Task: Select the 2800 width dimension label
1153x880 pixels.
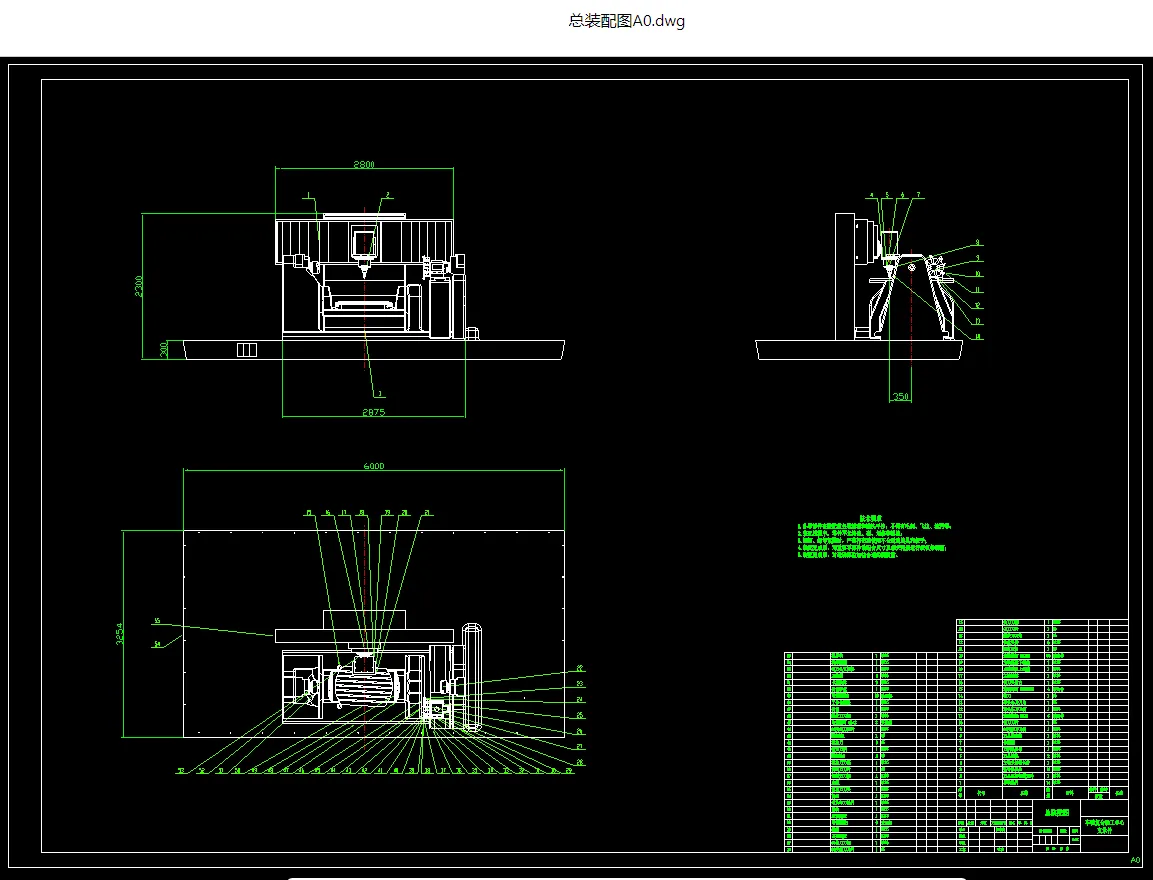Action: tap(364, 164)
